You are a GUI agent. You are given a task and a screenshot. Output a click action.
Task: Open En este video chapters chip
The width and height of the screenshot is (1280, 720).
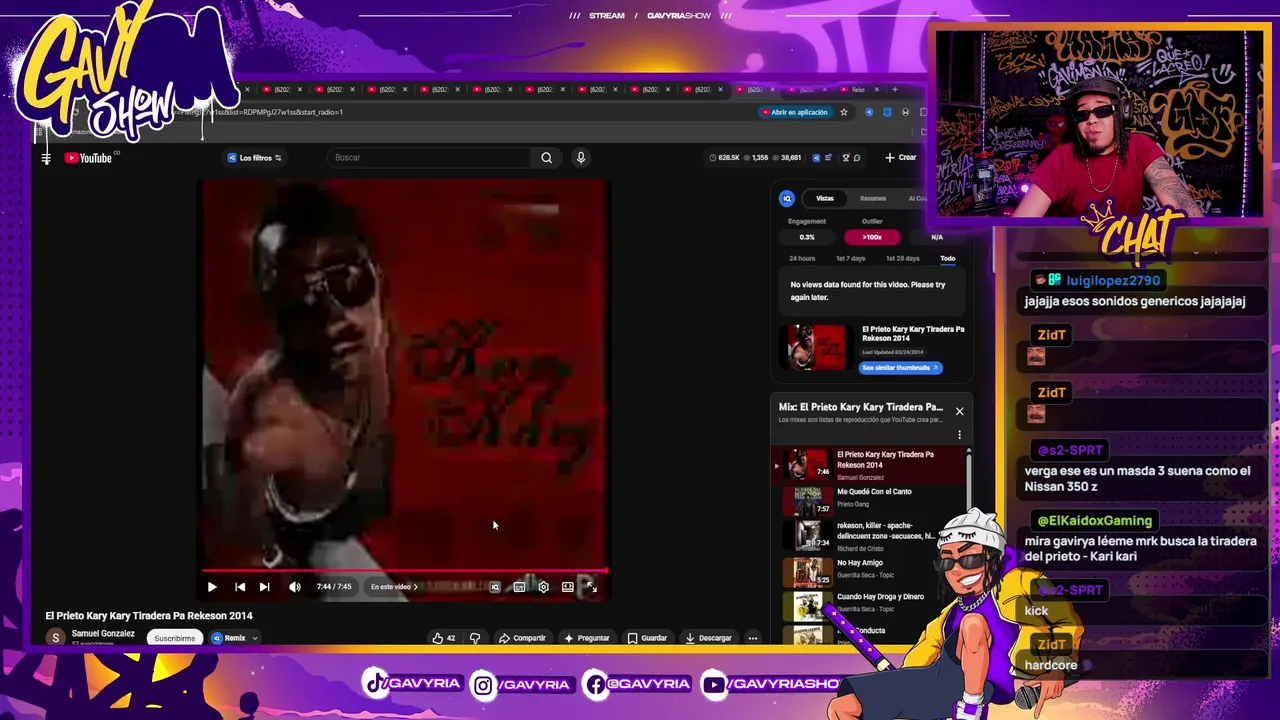pos(393,587)
